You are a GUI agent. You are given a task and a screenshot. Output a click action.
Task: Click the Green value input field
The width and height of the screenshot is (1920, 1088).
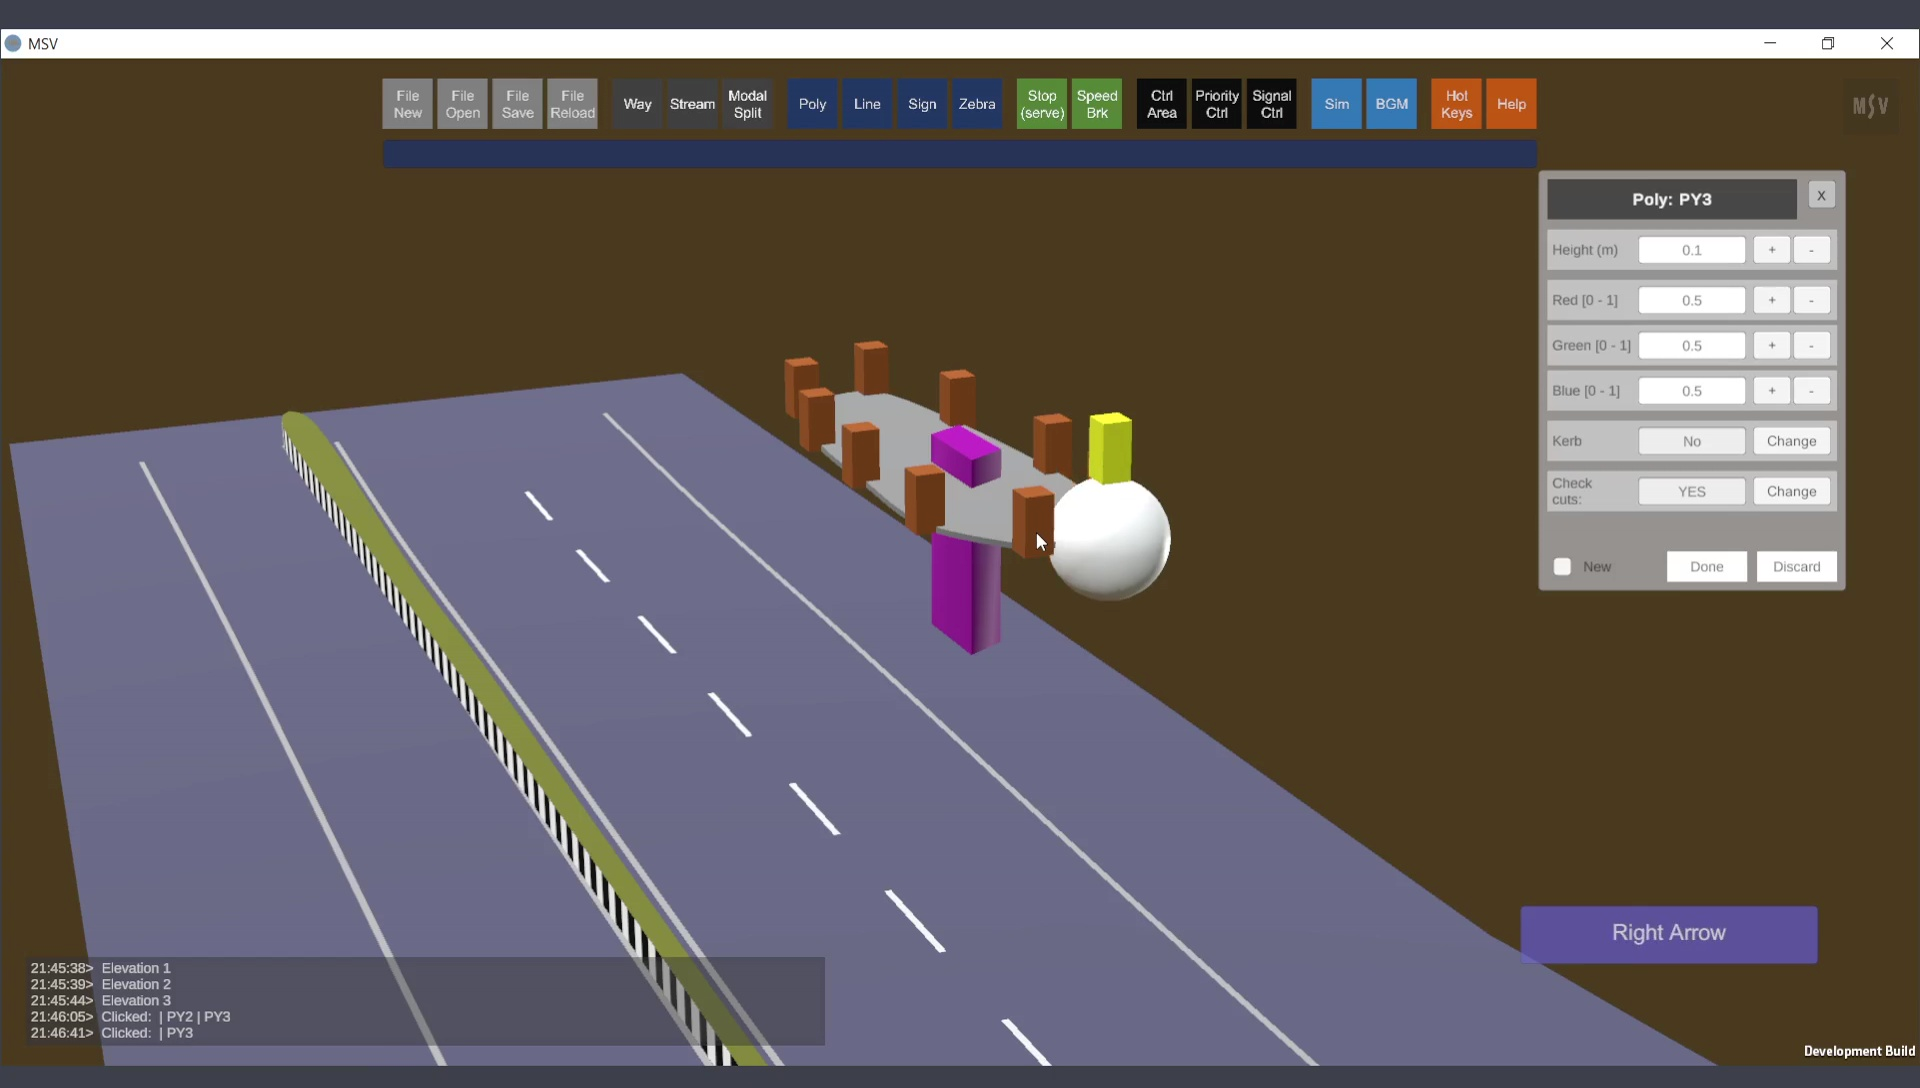click(1691, 346)
